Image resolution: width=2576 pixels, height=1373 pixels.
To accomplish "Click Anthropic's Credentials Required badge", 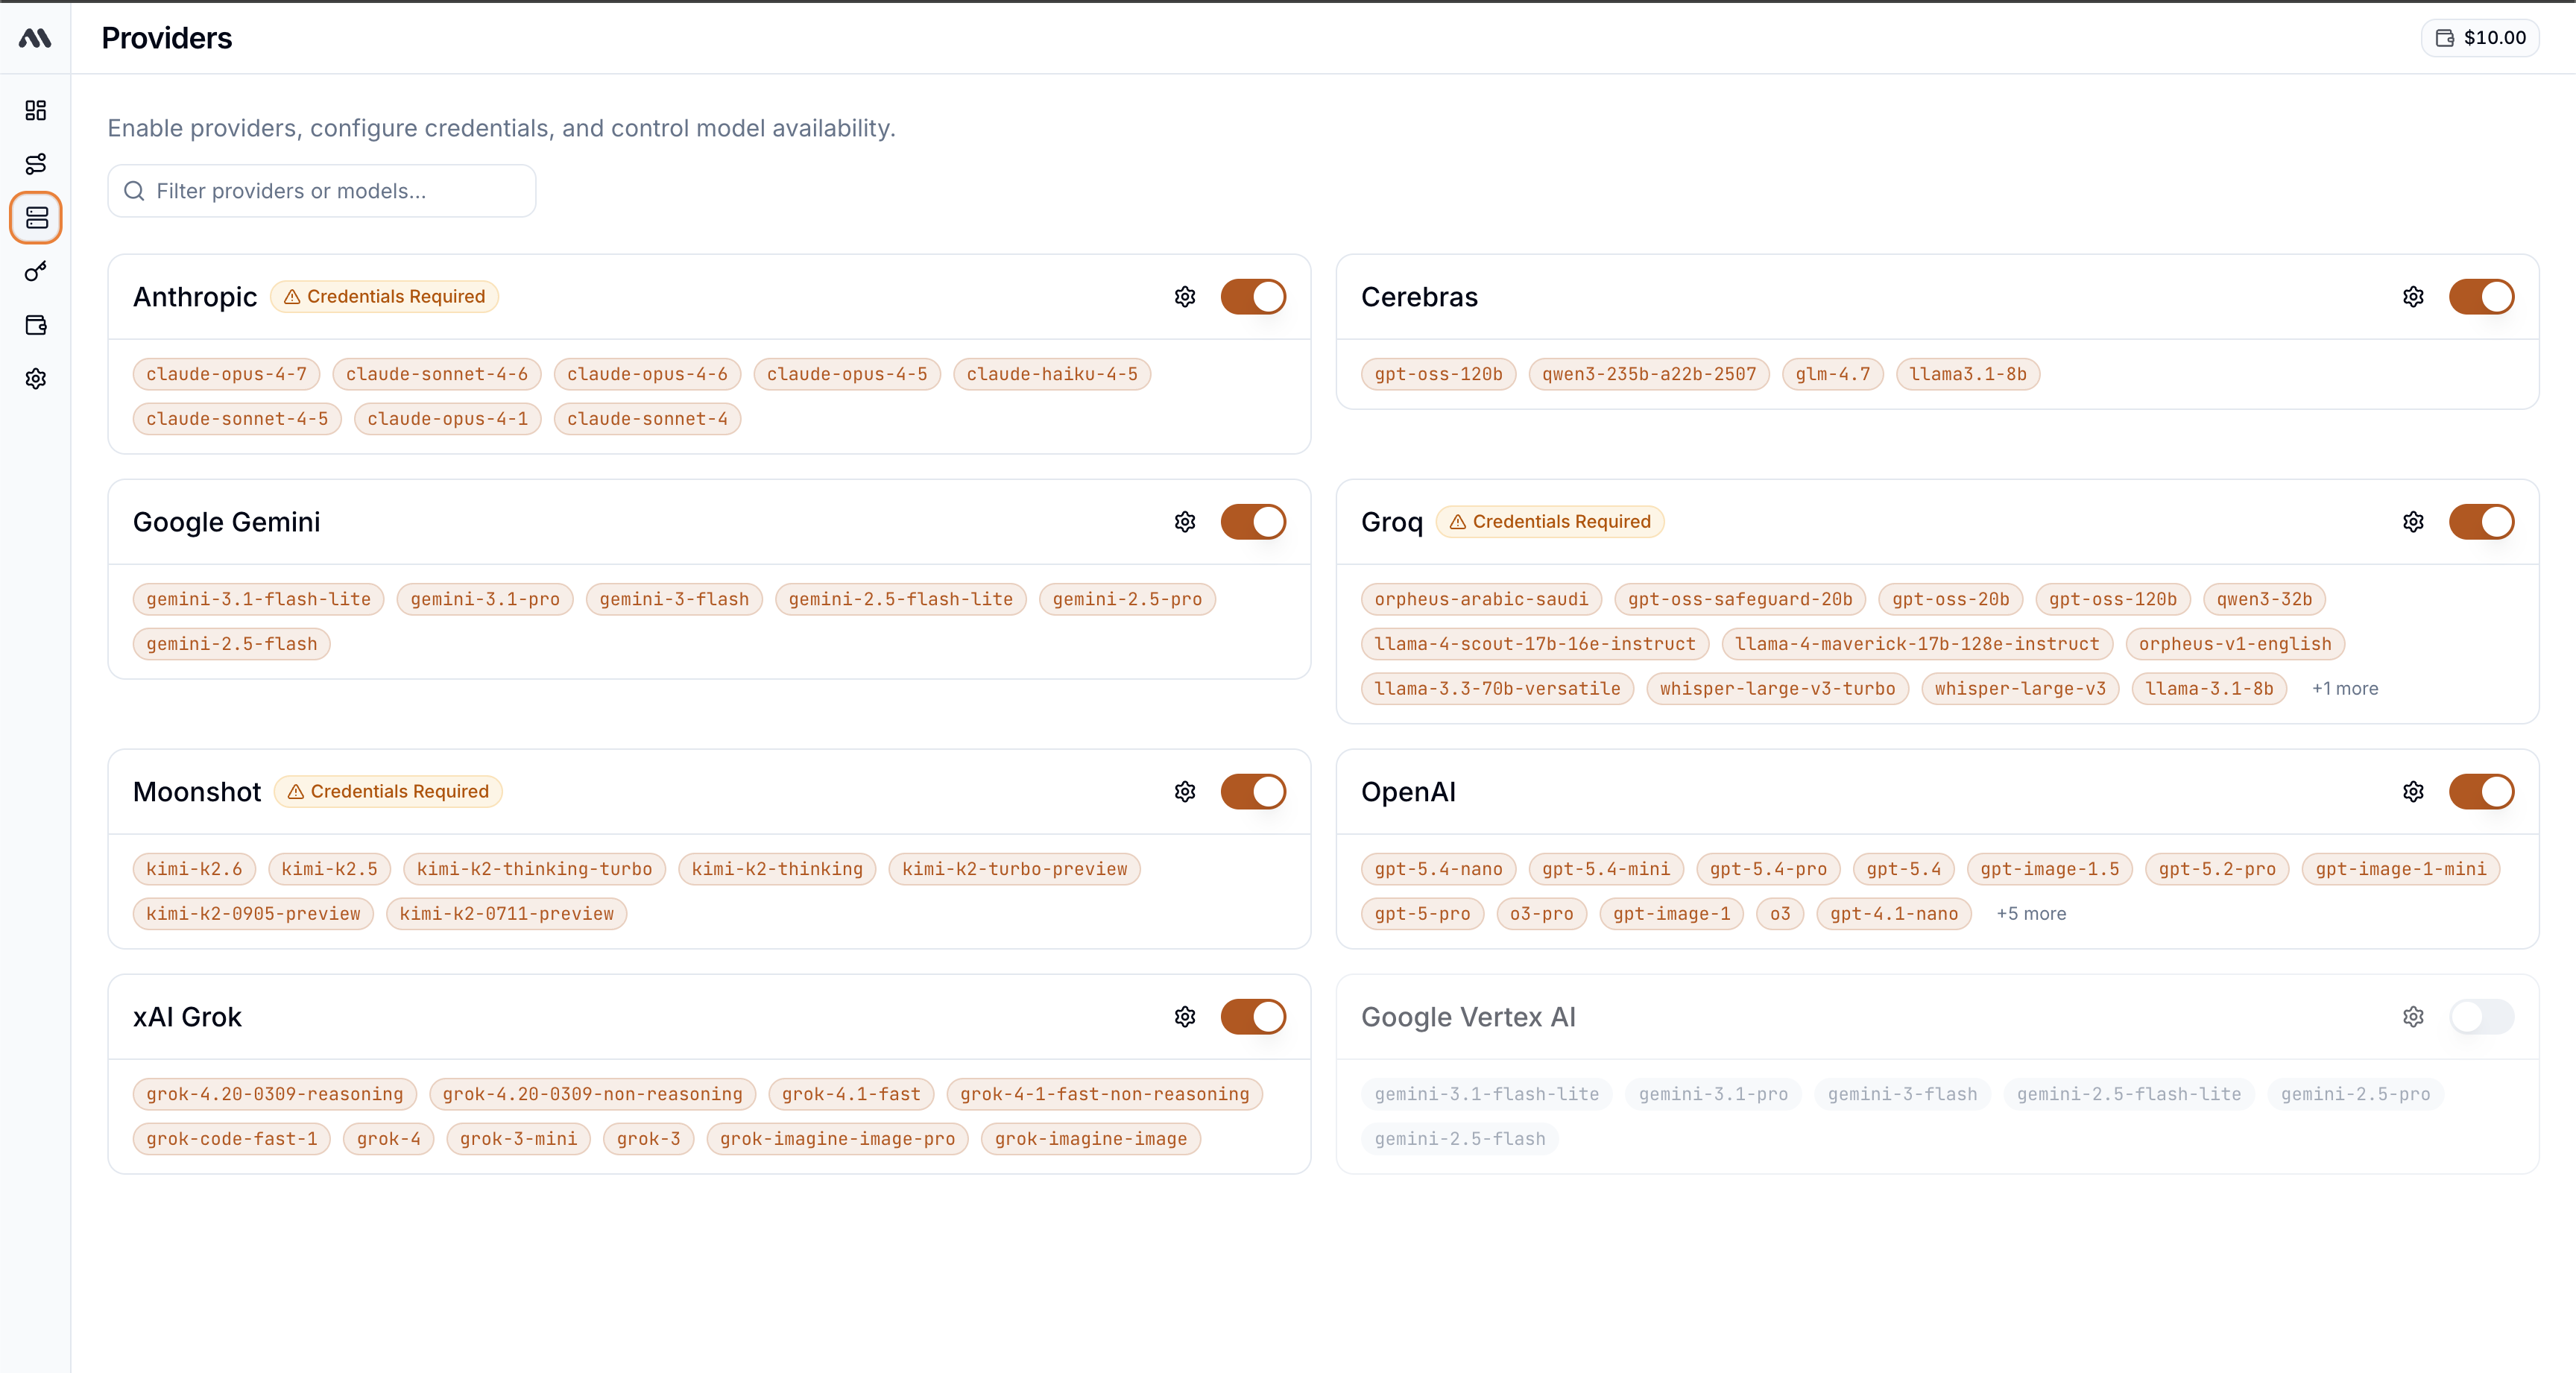I will 385,297.
